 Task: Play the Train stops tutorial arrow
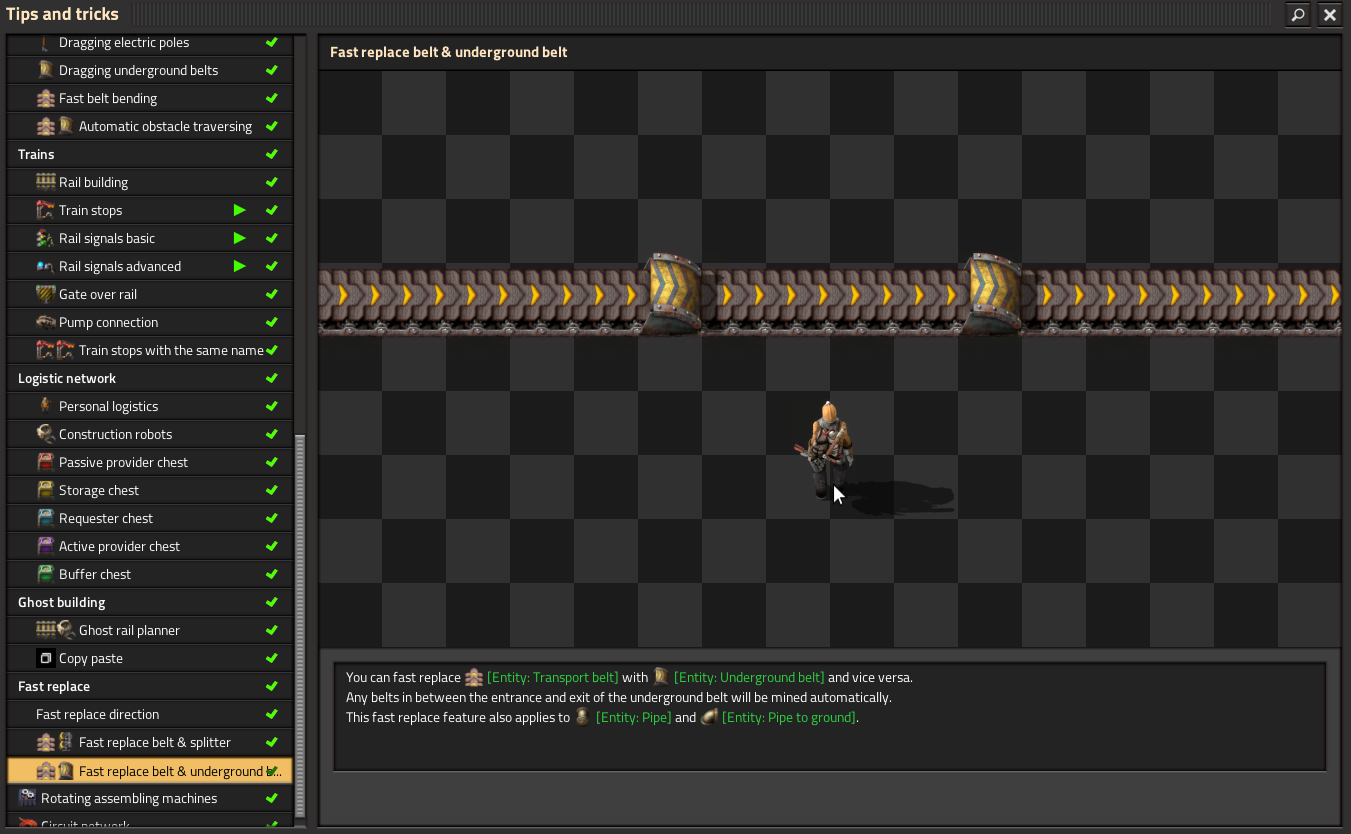pyautogui.click(x=239, y=210)
